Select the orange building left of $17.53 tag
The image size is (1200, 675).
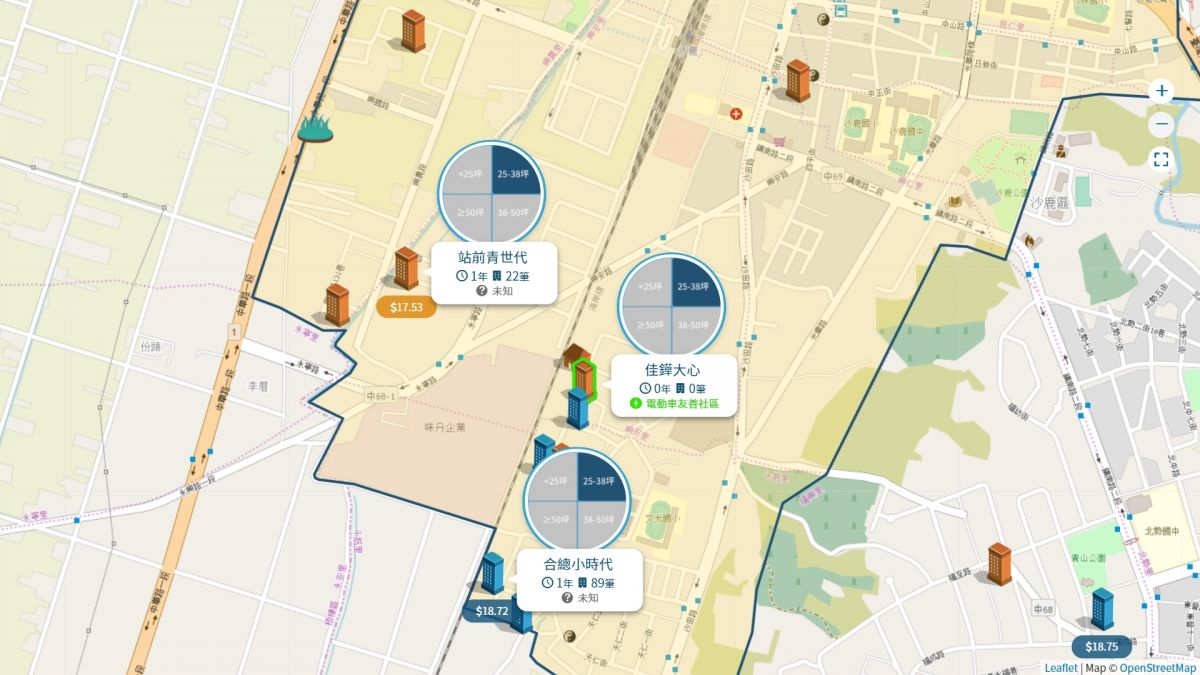(337, 304)
